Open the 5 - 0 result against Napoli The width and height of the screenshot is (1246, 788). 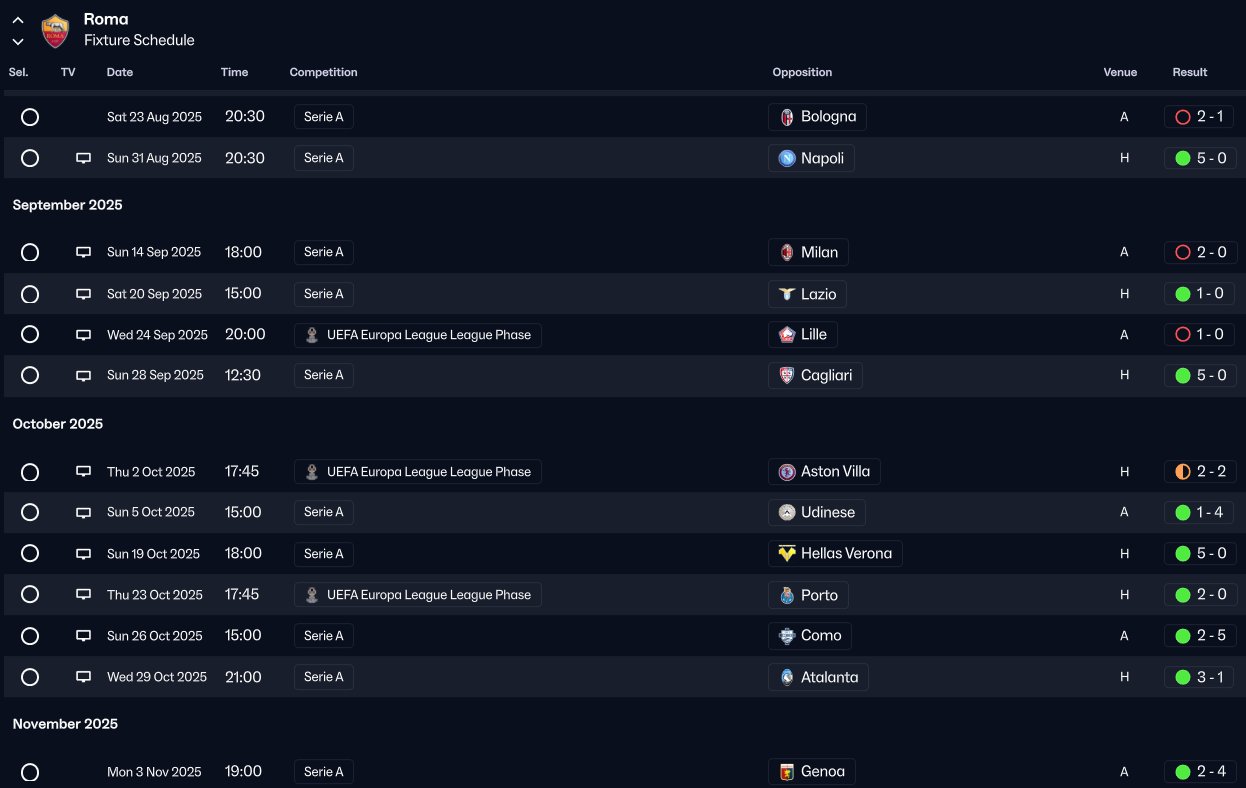click(x=1210, y=158)
